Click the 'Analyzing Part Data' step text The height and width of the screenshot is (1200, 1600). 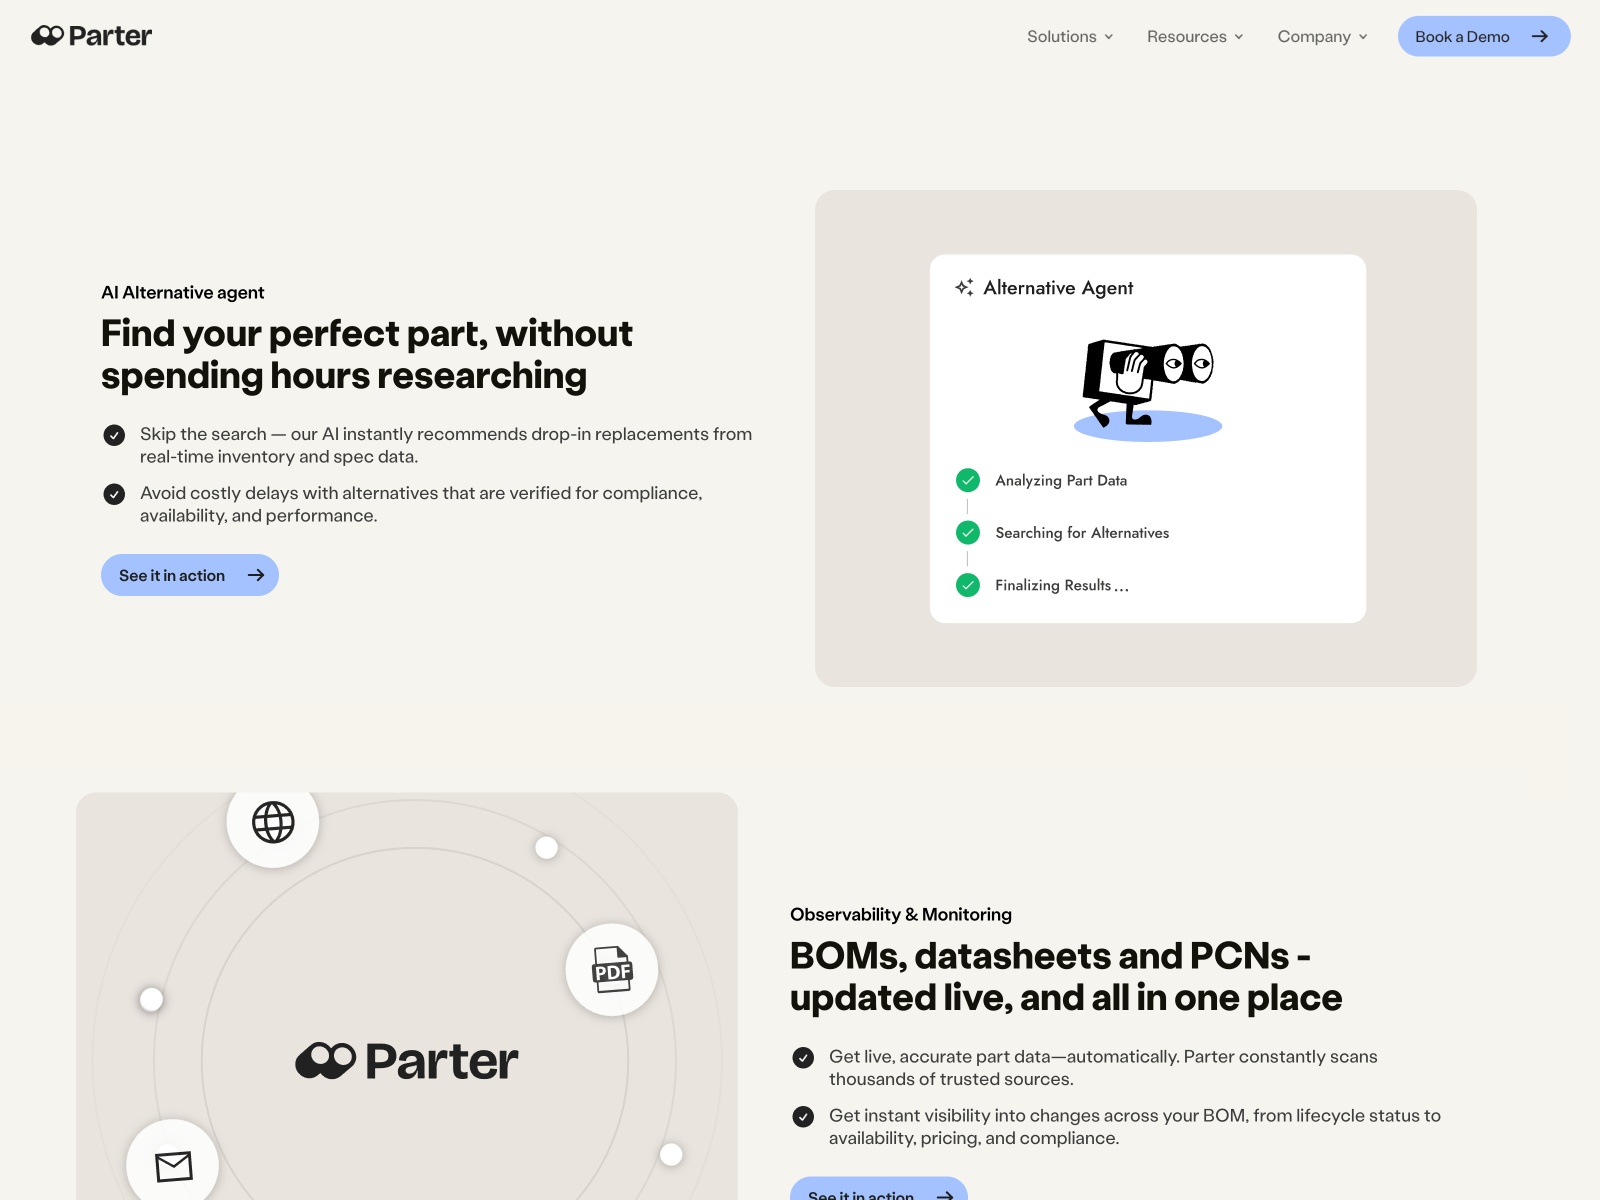click(1061, 480)
